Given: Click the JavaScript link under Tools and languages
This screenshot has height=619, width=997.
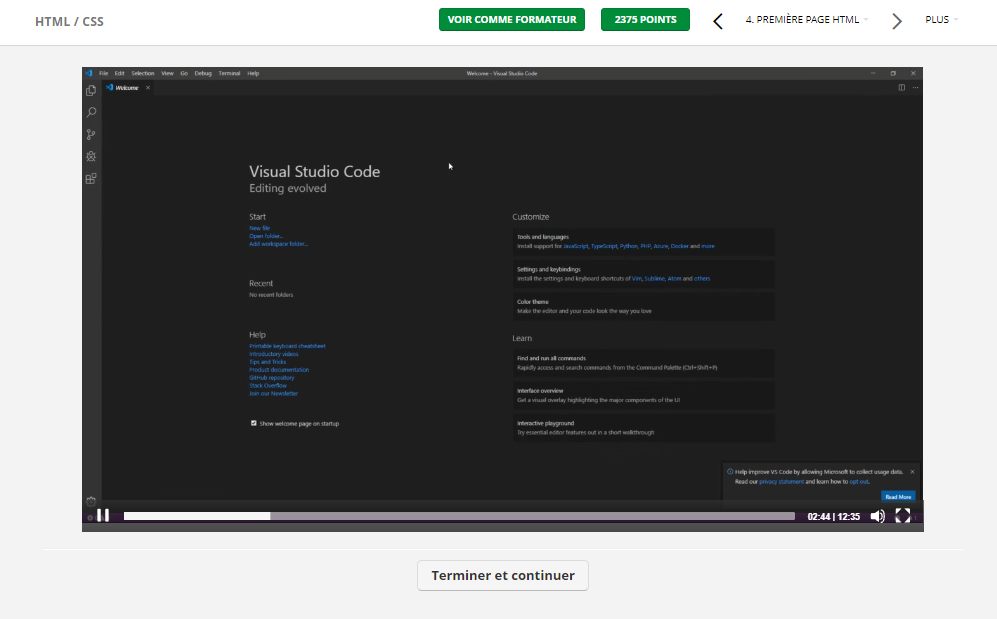Looking at the screenshot, I should (576, 246).
